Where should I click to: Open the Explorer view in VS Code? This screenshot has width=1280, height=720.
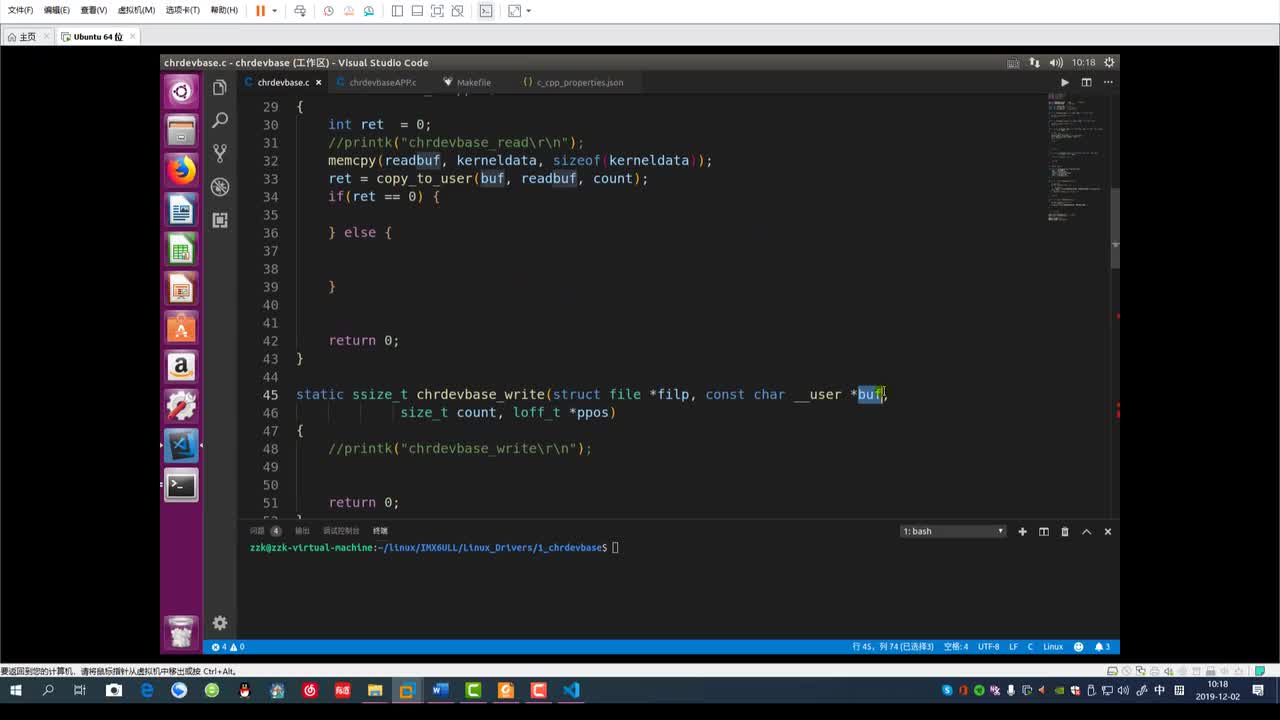point(220,88)
